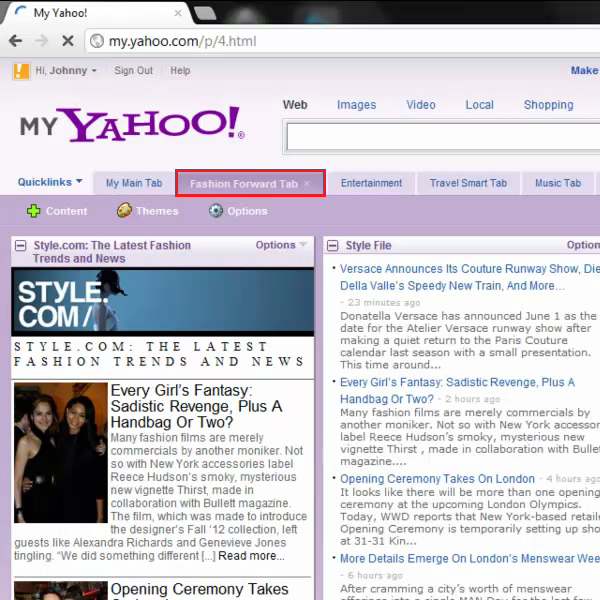
Task: Open Every Girl's Fantasy link in Style File
Action: 458,390
